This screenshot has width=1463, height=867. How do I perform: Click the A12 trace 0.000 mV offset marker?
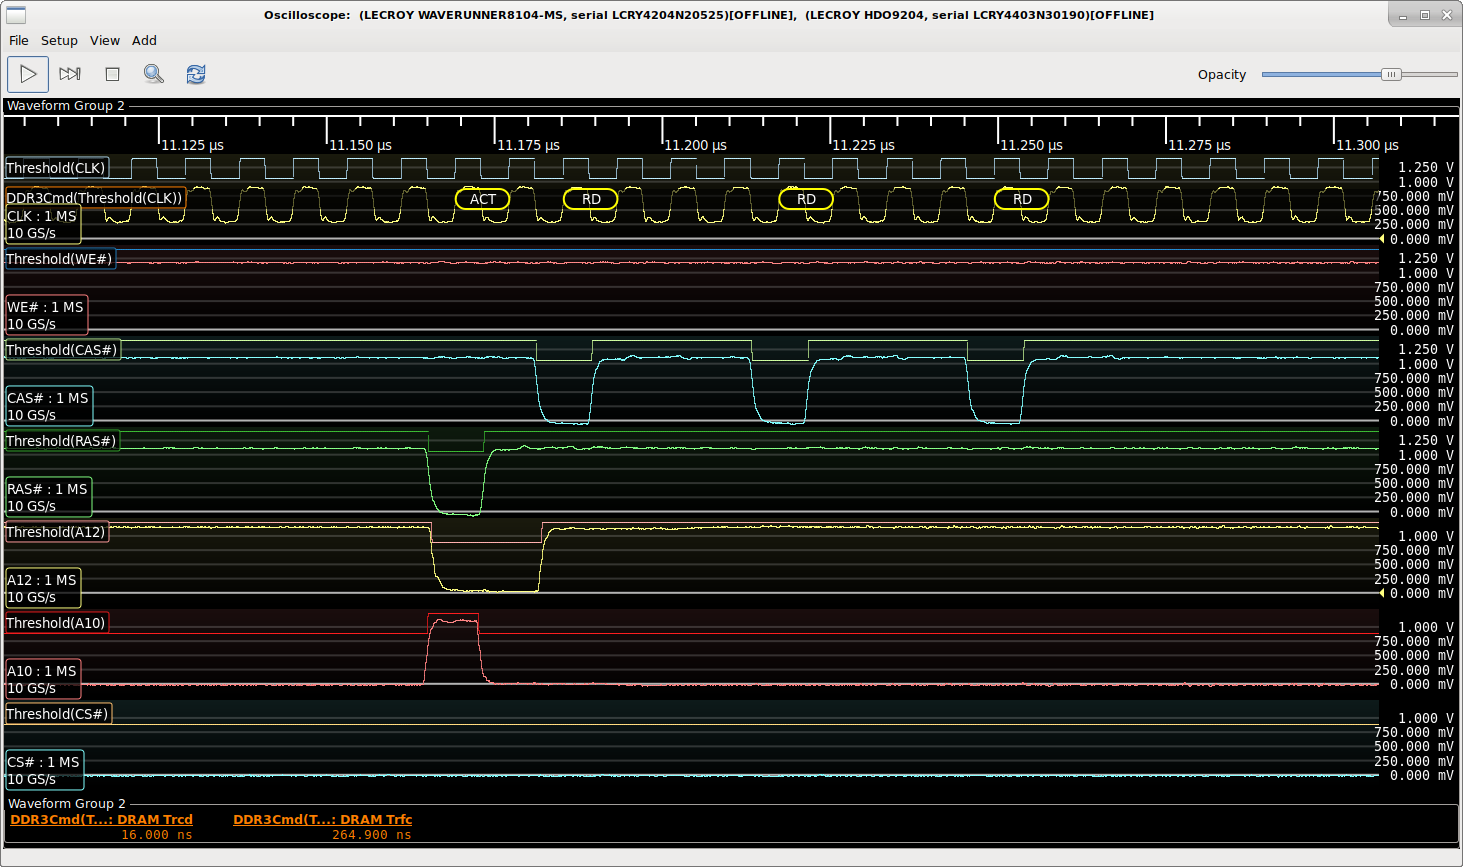pyautogui.click(x=1382, y=593)
